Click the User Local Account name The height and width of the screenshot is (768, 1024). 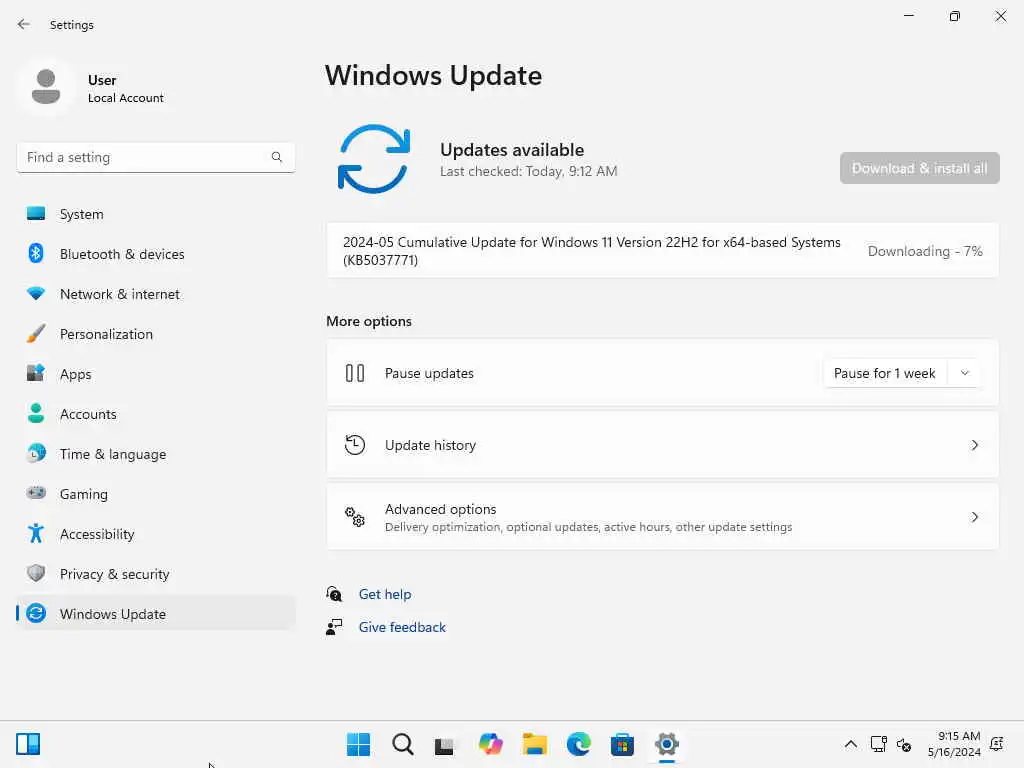[125, 88]
